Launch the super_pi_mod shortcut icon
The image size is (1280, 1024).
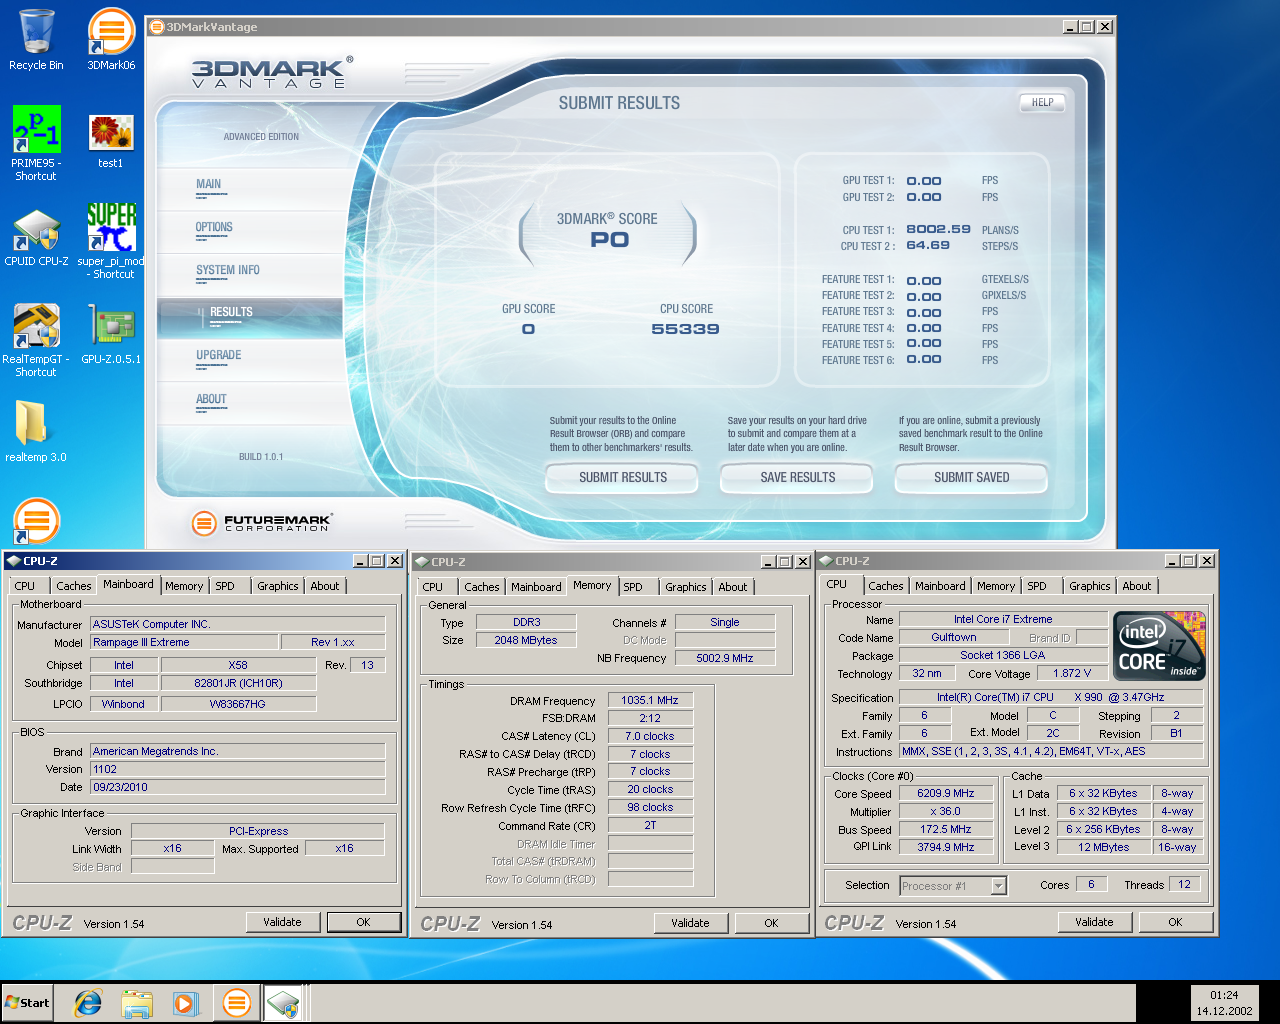[111, 240]
